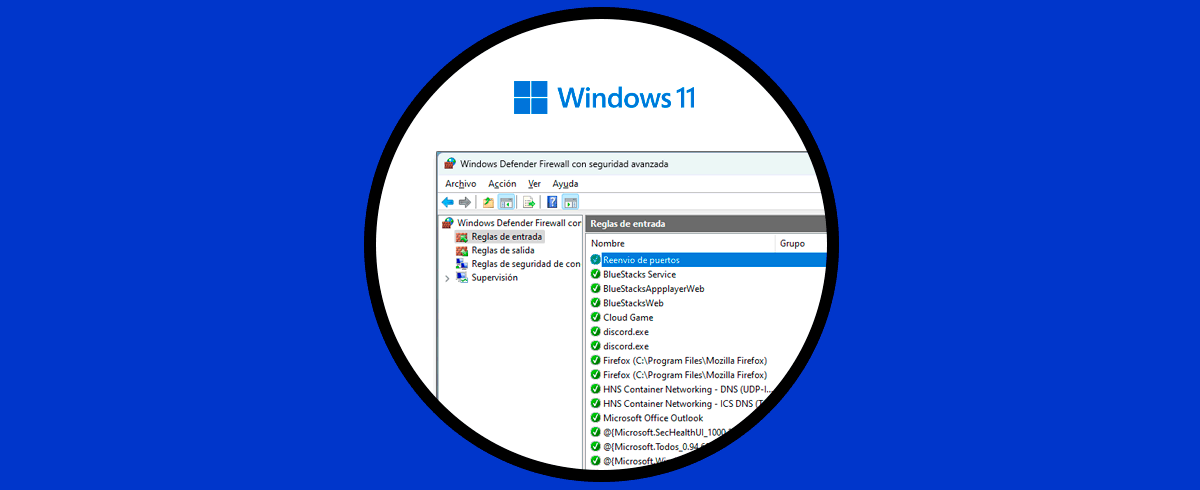Image resolution: width=1200 pixels, height=490 pixels.
Task: Open the Ver menu
Action: pos(534,184)
